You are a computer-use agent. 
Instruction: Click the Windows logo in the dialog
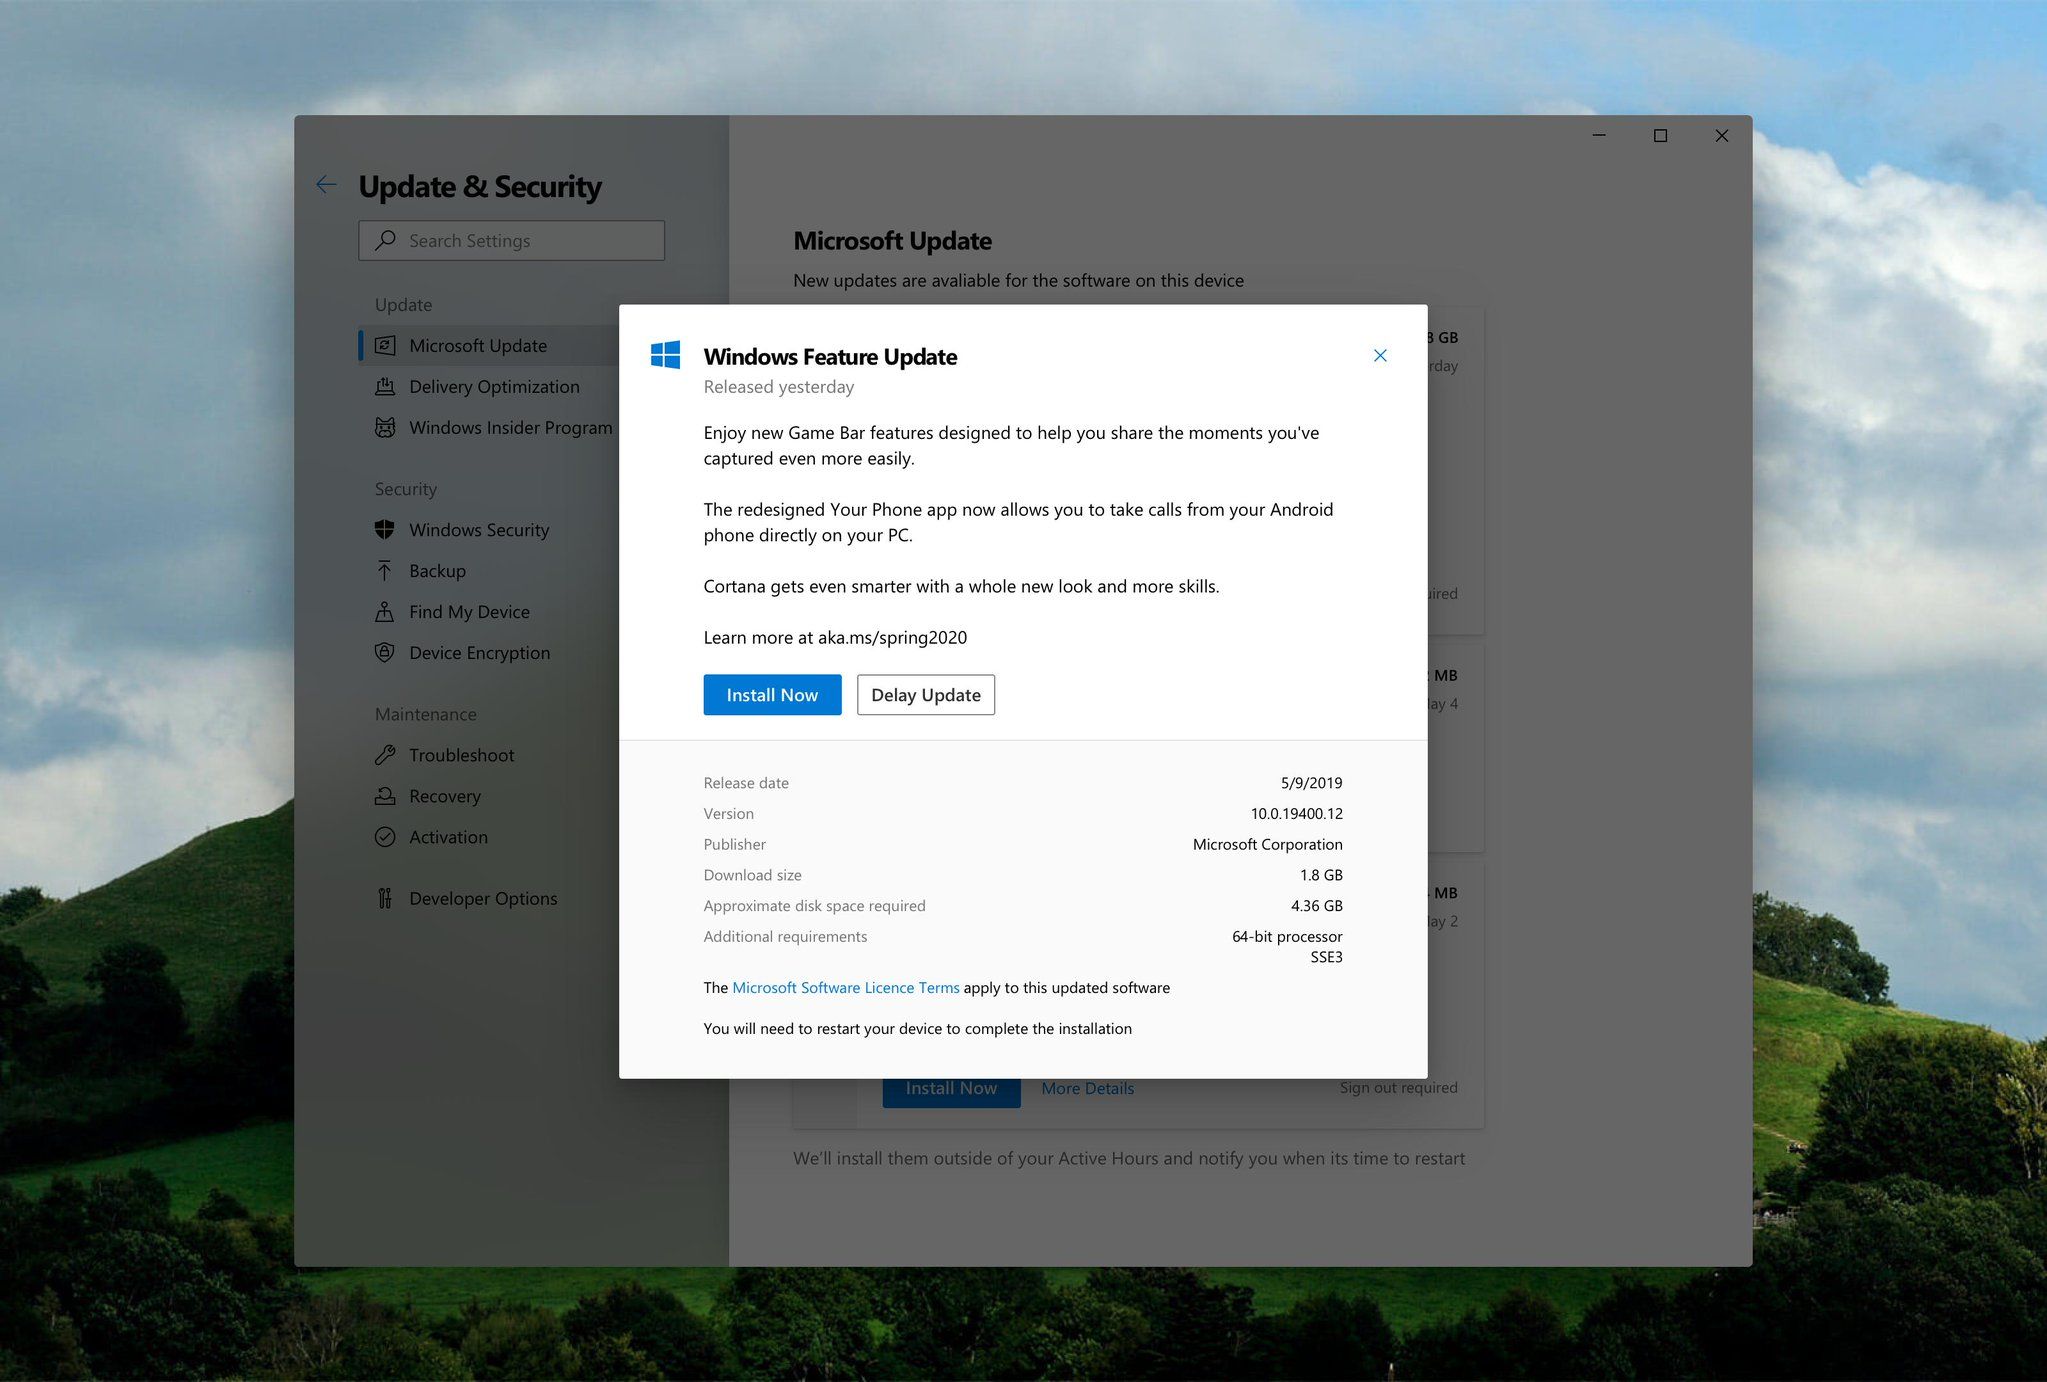665,355
